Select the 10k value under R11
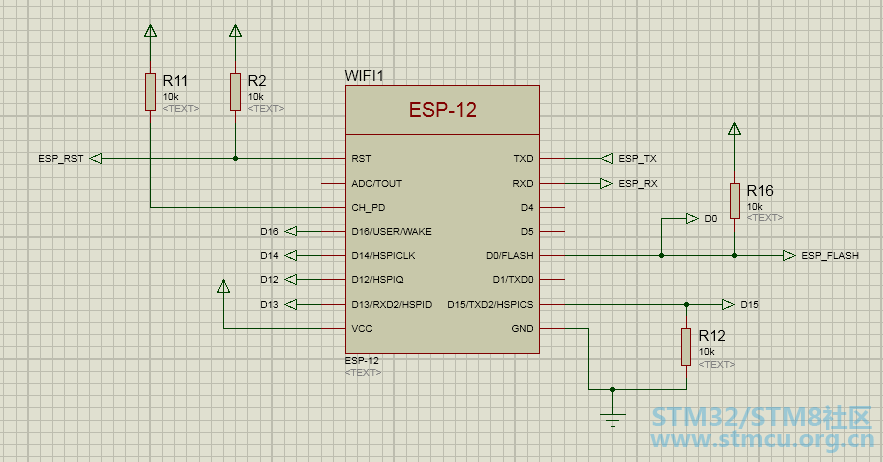This screenshot has width=883, height=462. pyautogui.click(x=171, y=97)
